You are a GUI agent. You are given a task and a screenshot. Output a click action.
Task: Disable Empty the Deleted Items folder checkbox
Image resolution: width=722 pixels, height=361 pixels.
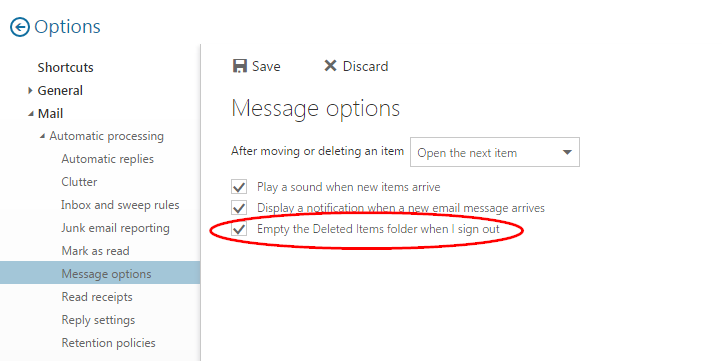point(239,229)
